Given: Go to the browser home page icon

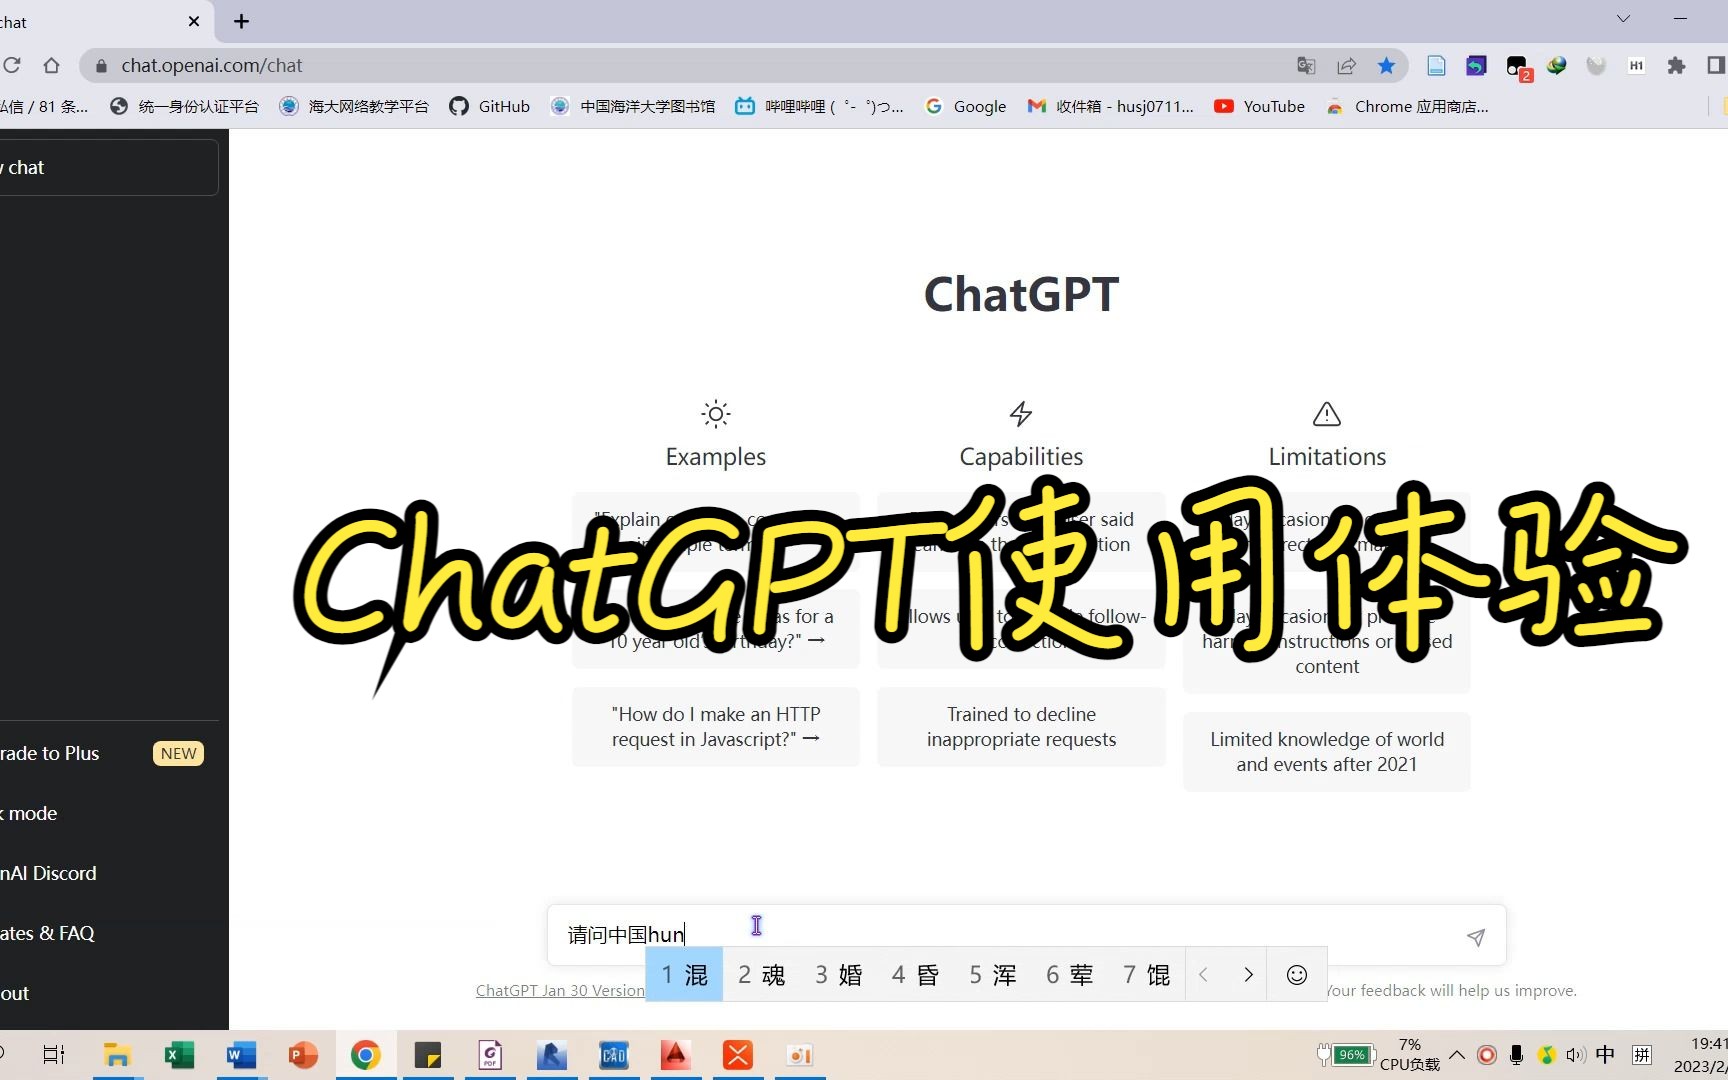Looking at the screenshot, I should [x=51, y=66].
